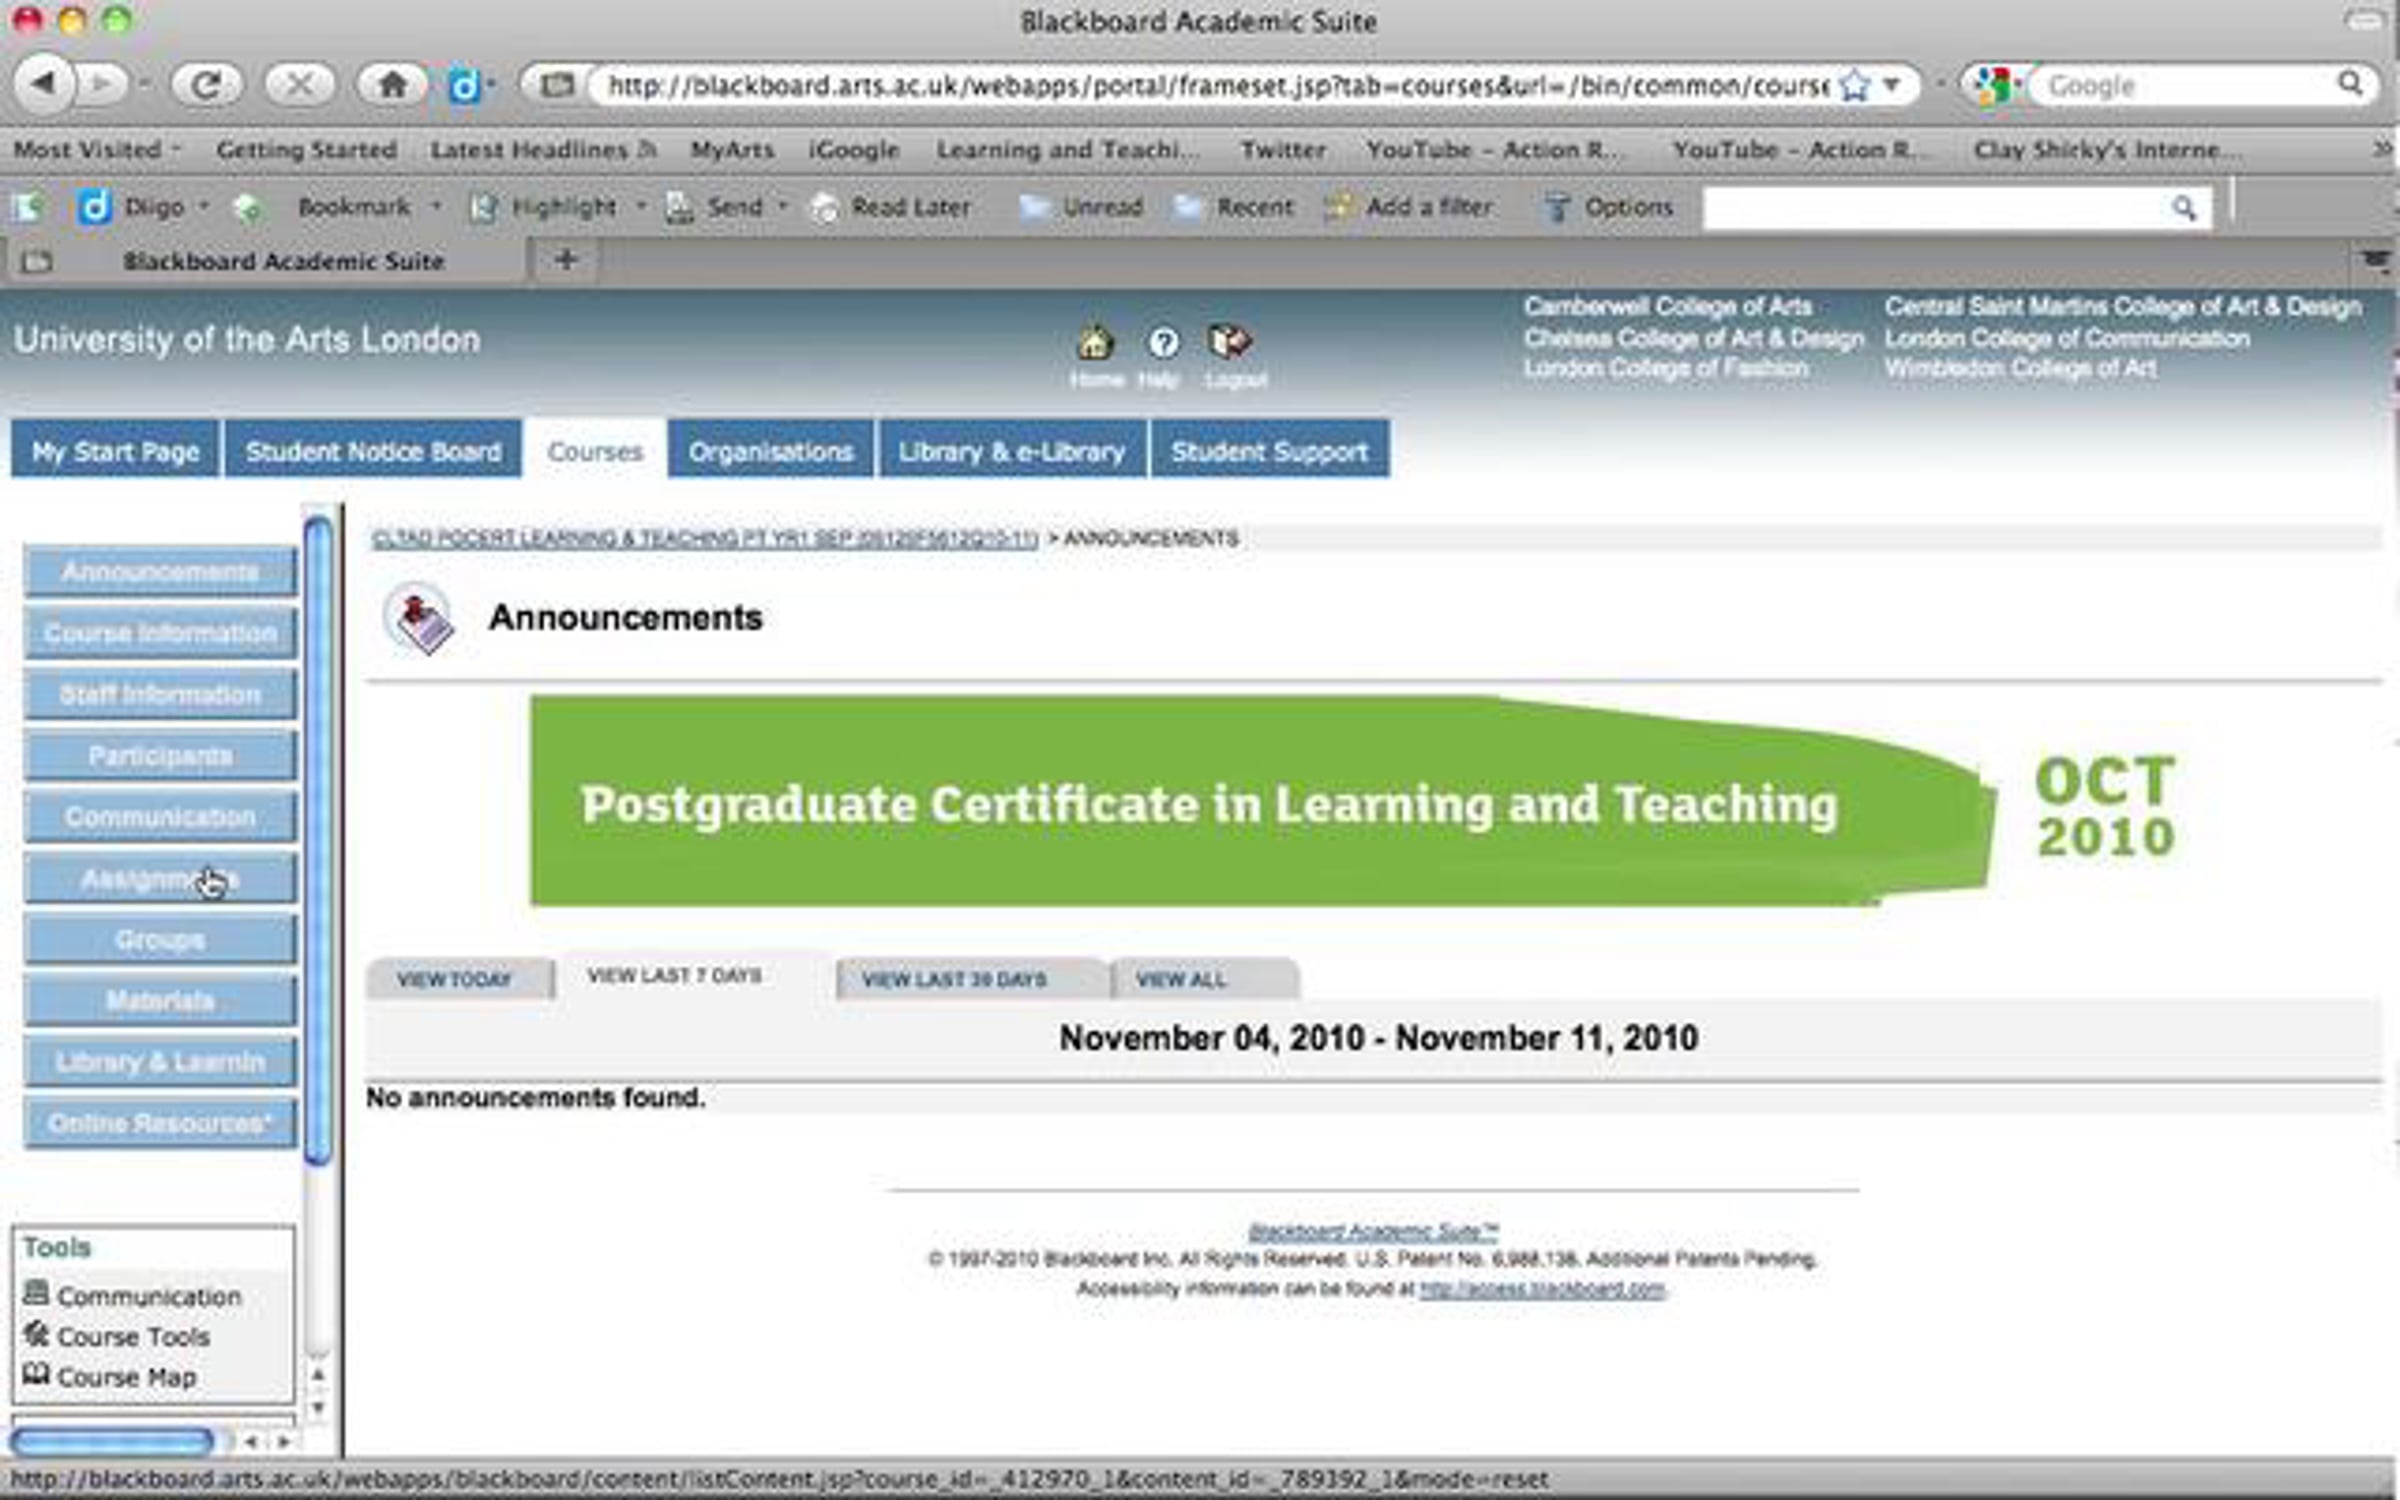
Task: Open the Recent folder icon
Action: (x=1187, y=207)
